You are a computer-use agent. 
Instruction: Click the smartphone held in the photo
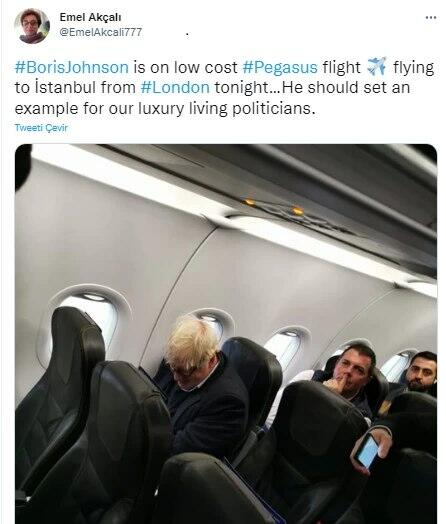coord(367,451)
